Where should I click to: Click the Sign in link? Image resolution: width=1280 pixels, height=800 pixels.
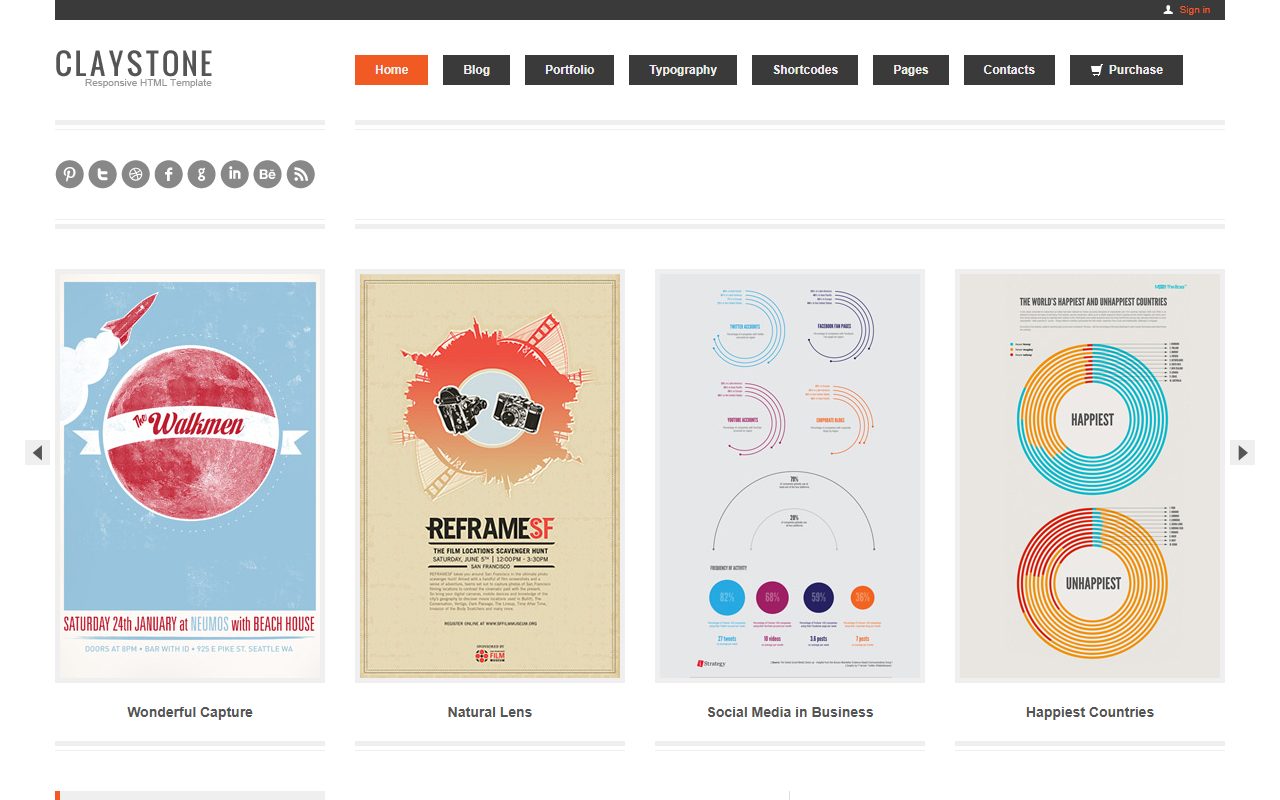[x=1195, y=10]
